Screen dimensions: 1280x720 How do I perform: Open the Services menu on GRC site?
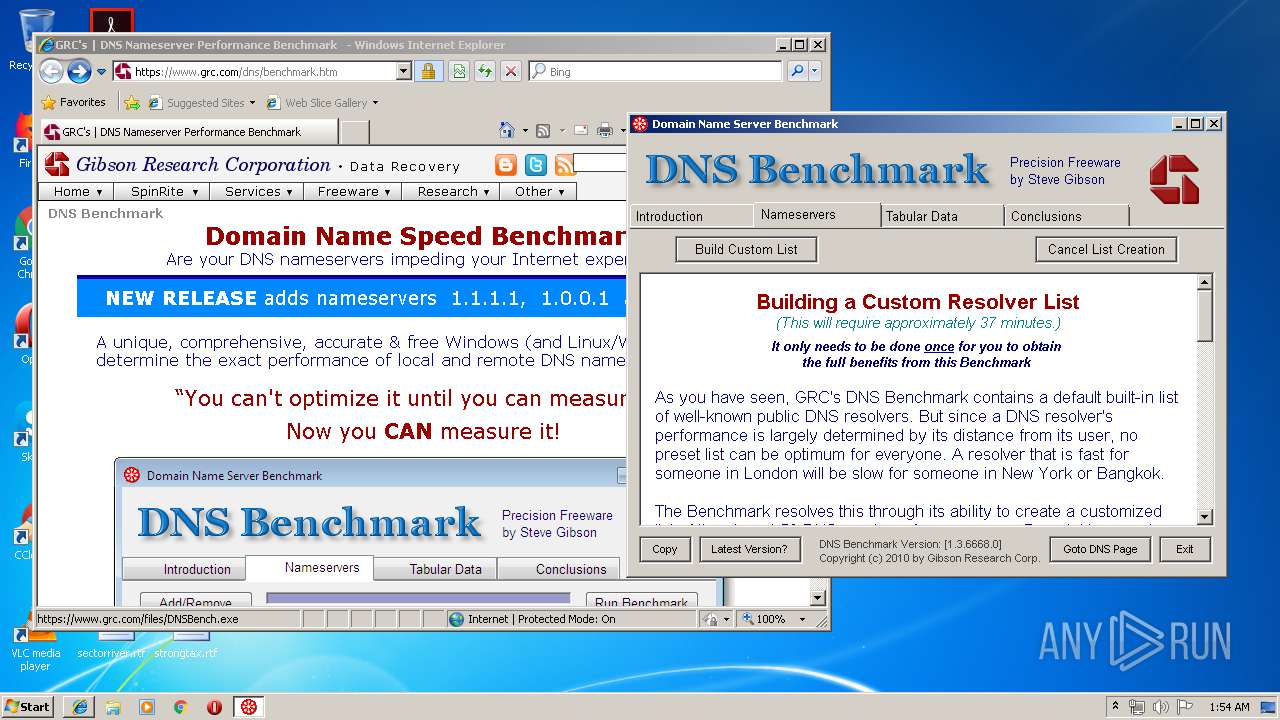pyautogui.click(x=258, y=191)
